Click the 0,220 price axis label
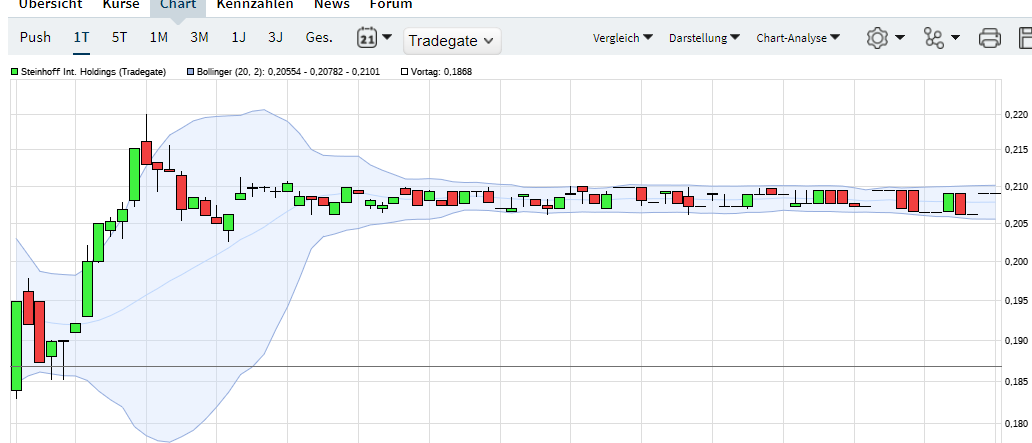1032x443 pixels. 1018,115
